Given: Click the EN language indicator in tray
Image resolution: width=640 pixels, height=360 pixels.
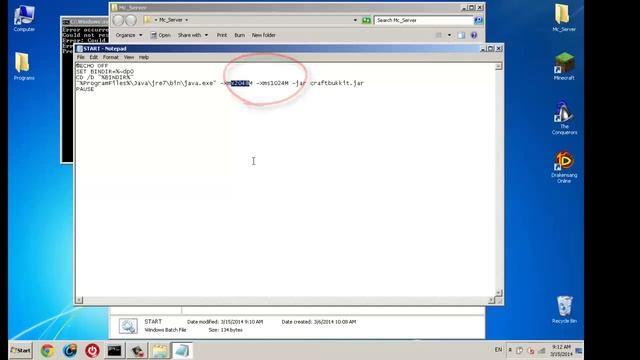Looking at the screenshot, I should tap(498, 350).
